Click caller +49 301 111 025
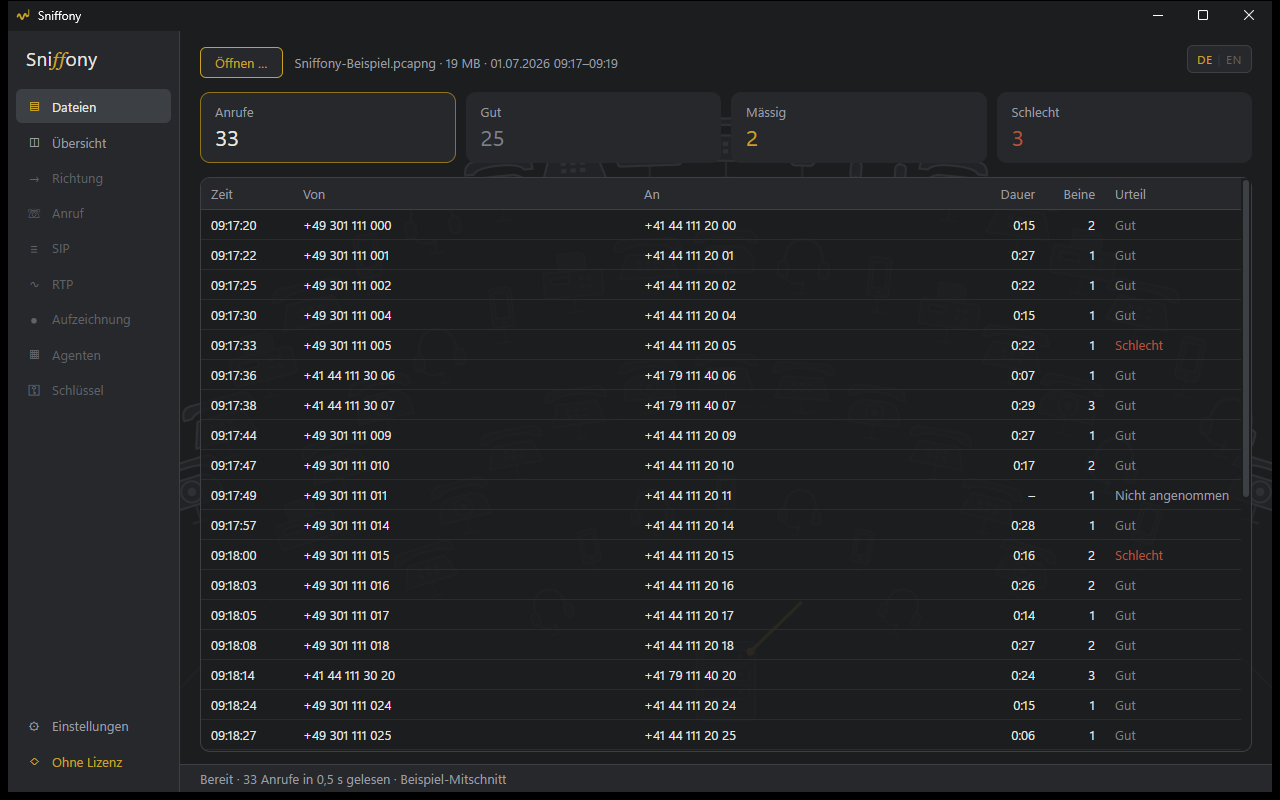This screenshot has width=1280, height=800. point(347,735)
